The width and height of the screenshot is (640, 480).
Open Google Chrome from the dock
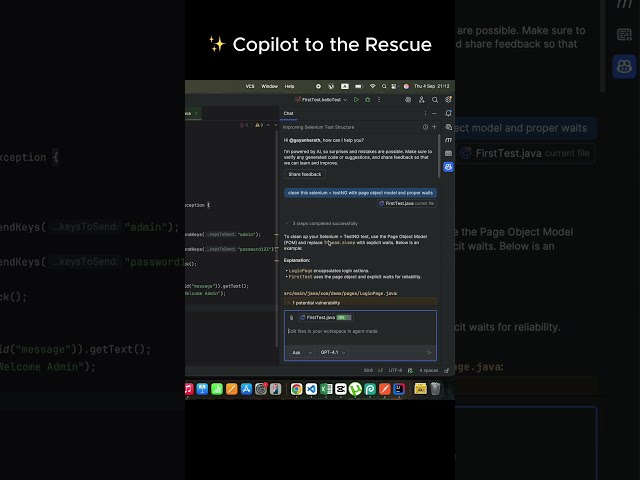[x=296, y=389]
